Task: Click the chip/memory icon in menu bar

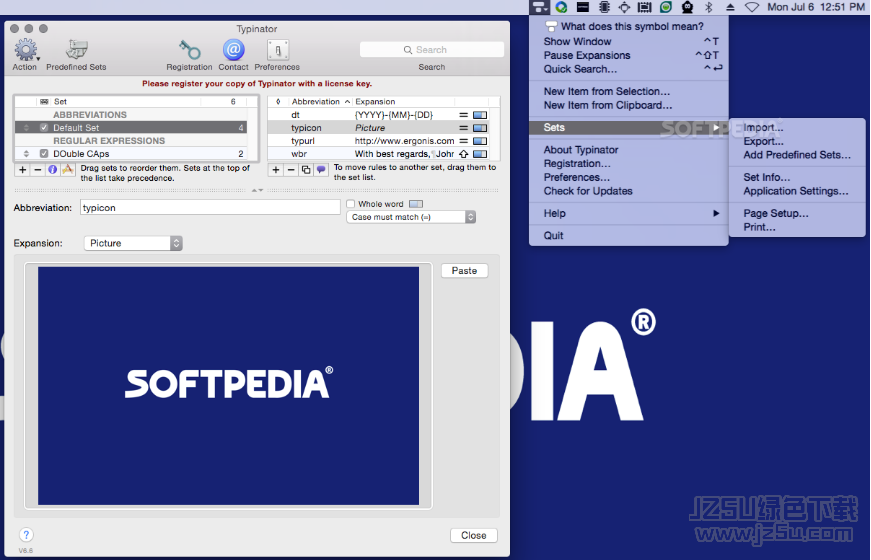Action: (x=604, y=7)
